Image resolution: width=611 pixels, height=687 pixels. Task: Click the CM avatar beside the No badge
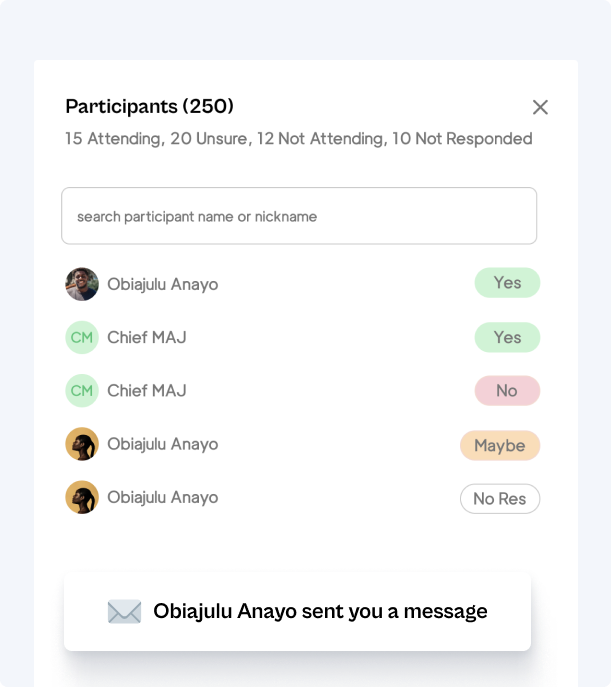click(82, 390)
